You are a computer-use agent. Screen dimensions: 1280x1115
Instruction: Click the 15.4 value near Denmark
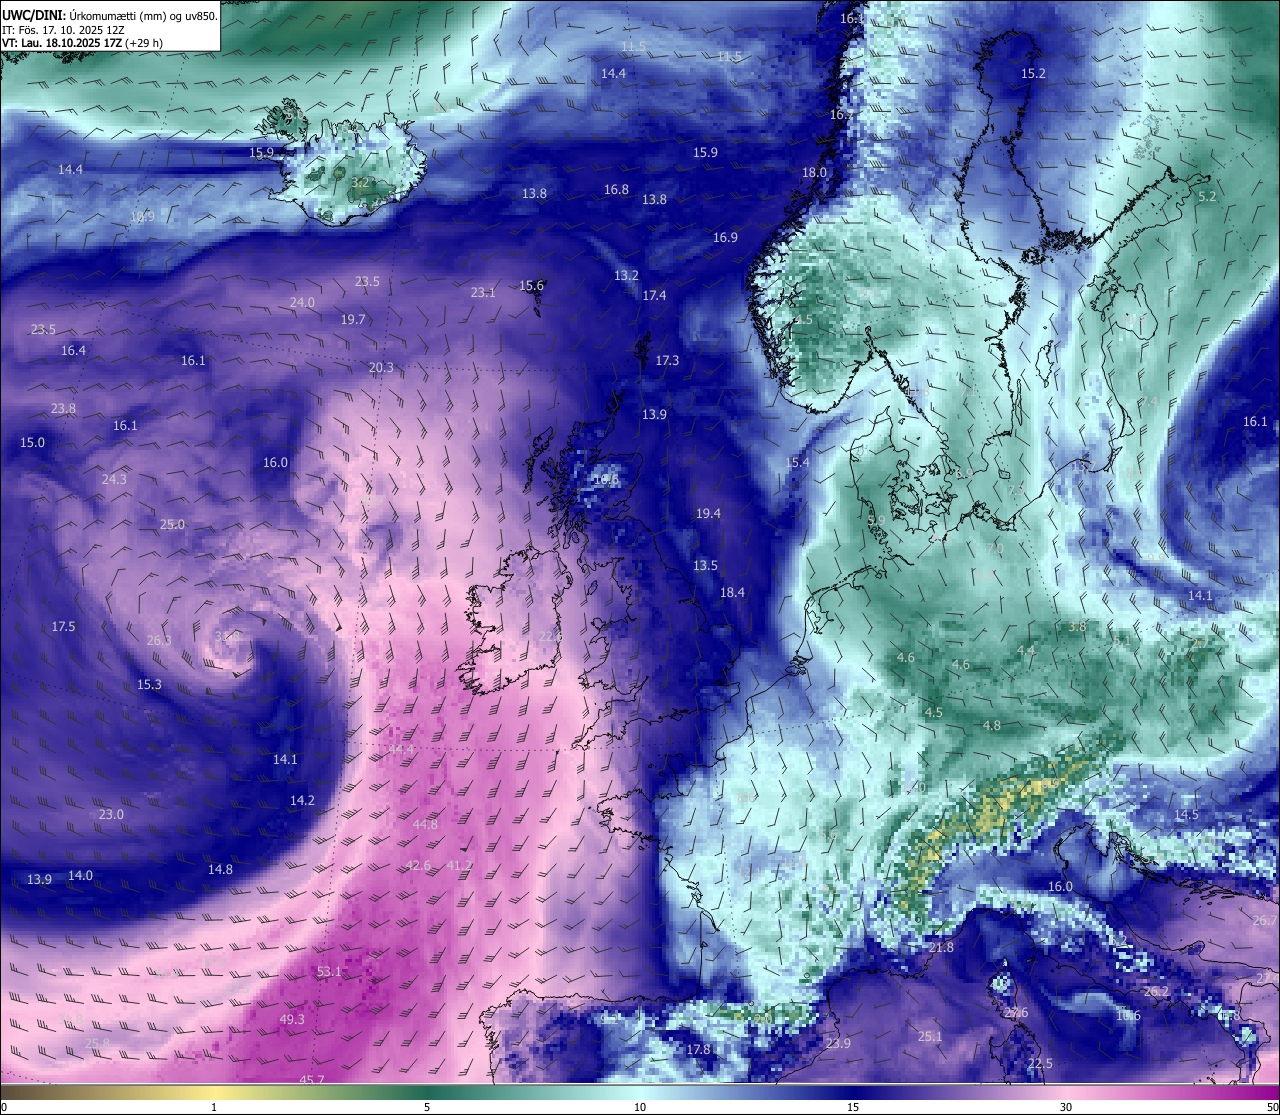(x=797, y=462)
